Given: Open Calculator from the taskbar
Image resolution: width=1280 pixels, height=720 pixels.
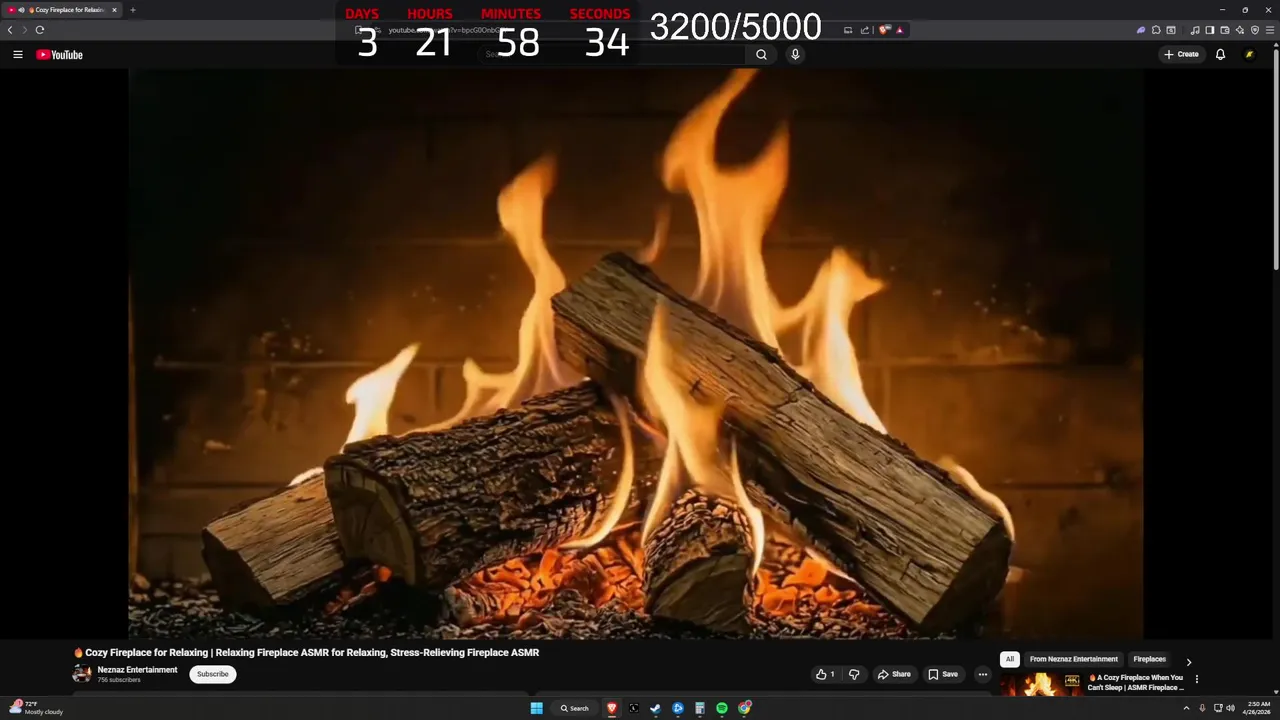Looking at the screenshot, I should [700, 708].
